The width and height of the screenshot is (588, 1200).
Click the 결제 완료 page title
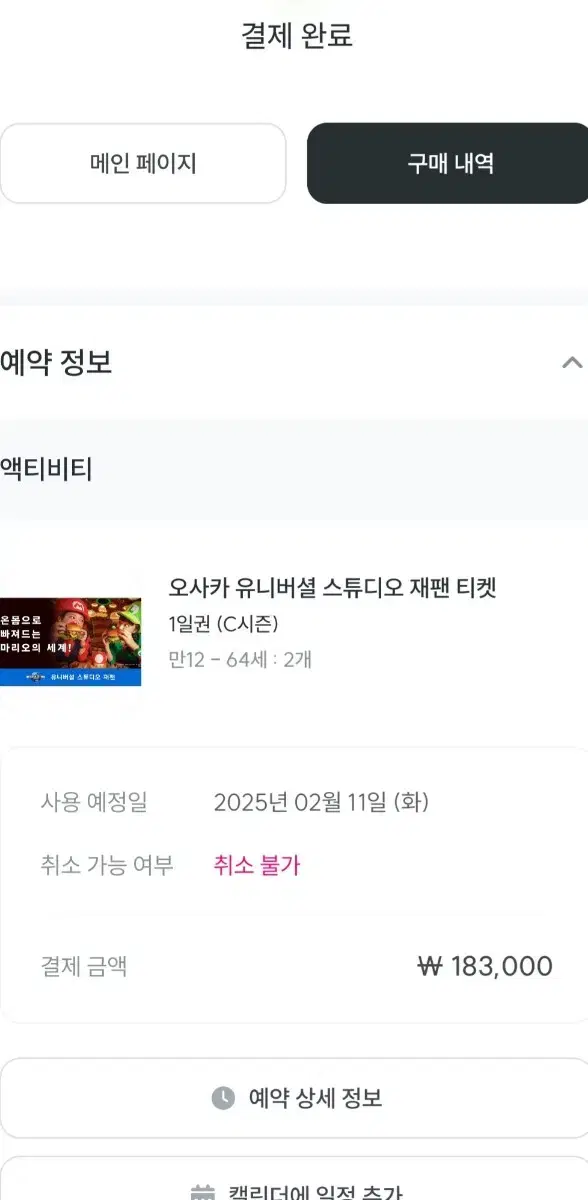click(297, 36)
